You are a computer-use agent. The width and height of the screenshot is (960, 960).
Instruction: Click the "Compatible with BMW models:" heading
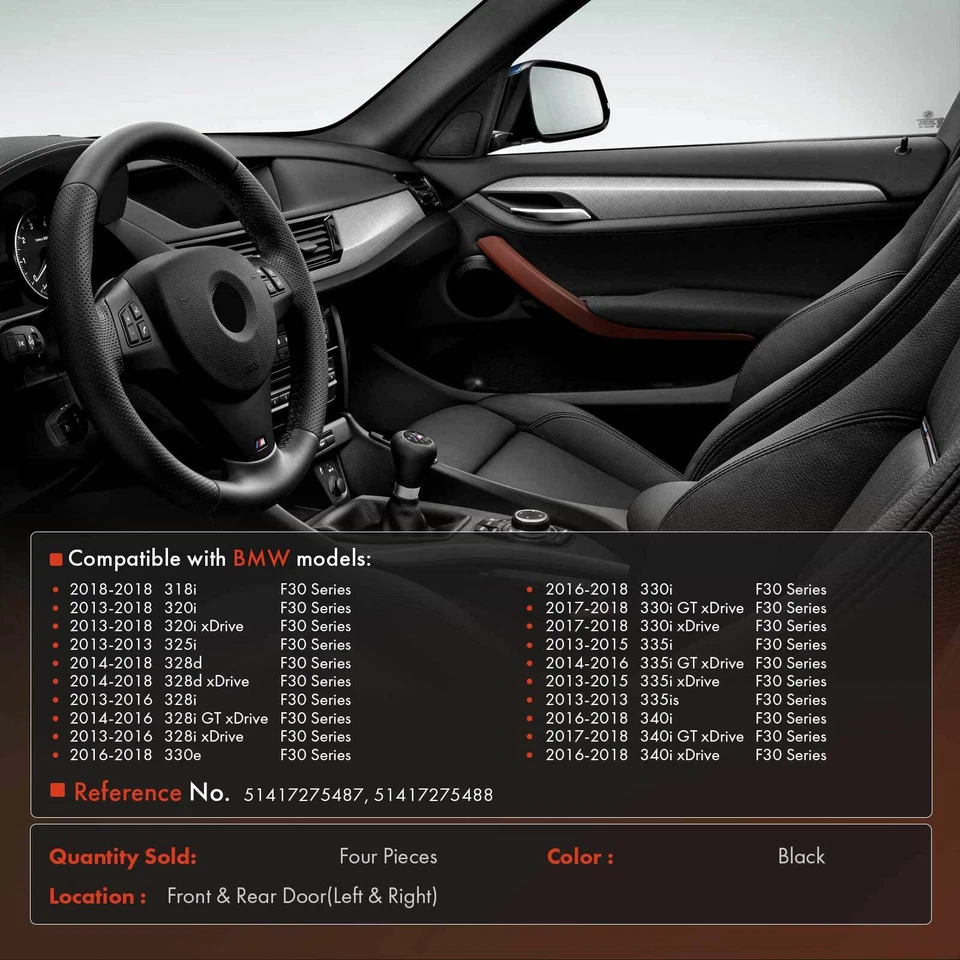[219, 558]
